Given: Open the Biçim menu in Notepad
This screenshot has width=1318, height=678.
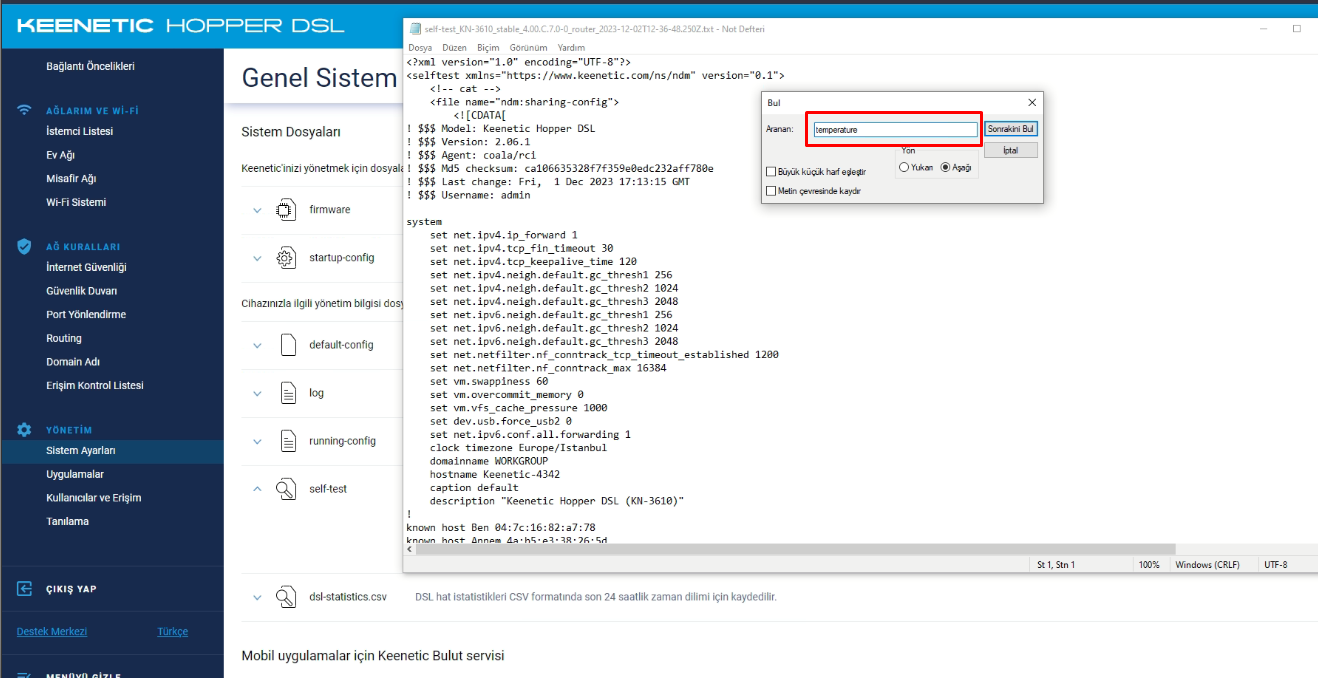Looking at the screenshot, I should coord(488,47).
